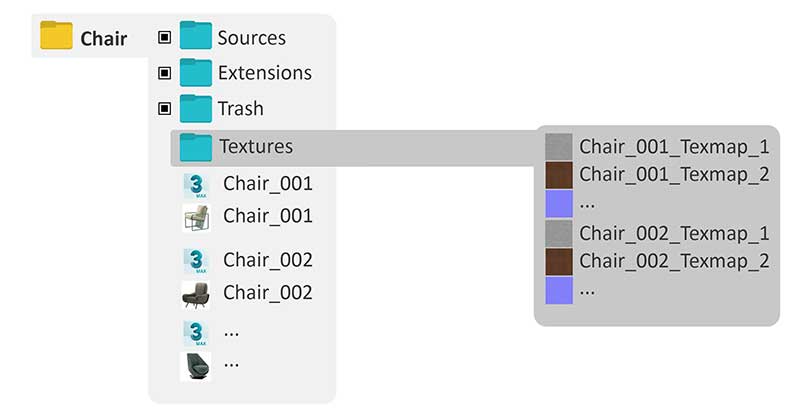Select the Textures folder label
The image size is (800, 420).
(256, 146)
